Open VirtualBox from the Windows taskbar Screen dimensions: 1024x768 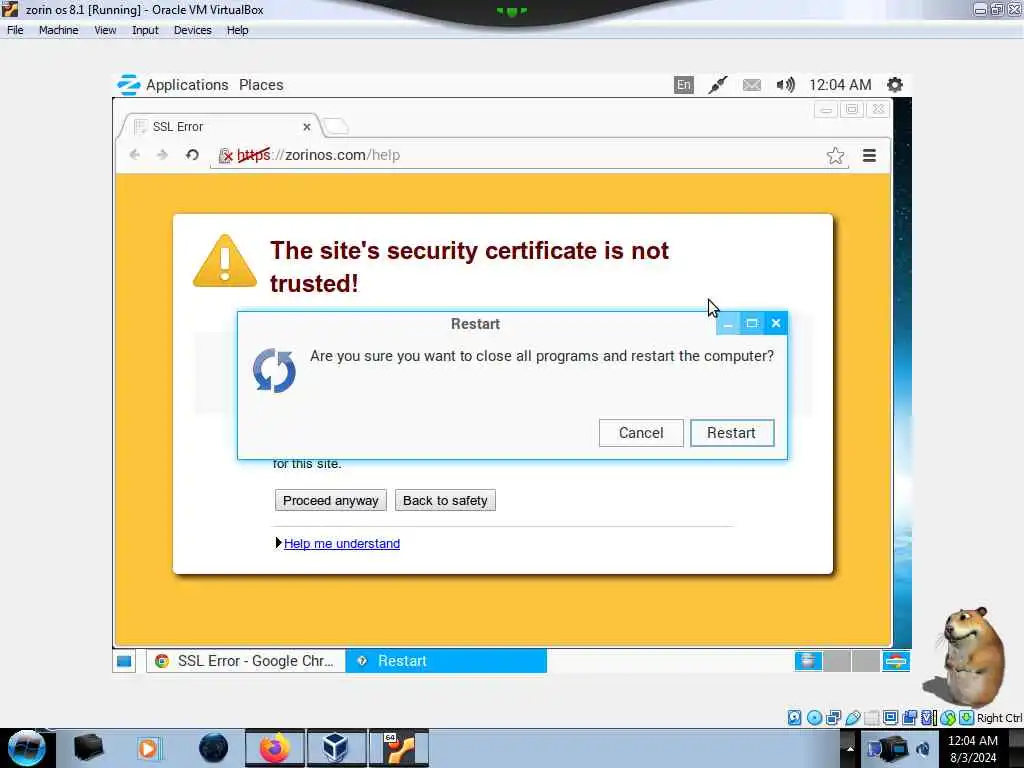pos(335,748)
